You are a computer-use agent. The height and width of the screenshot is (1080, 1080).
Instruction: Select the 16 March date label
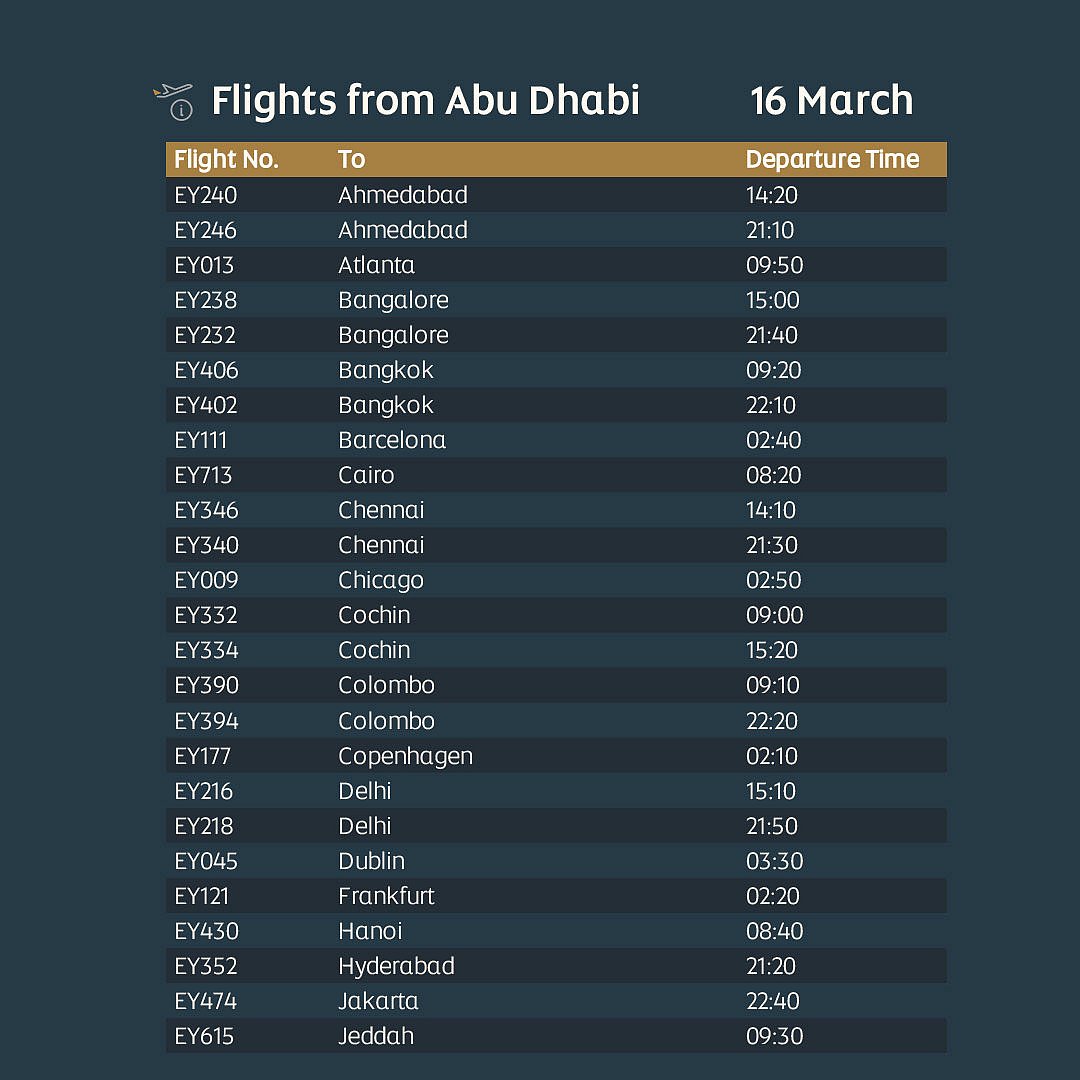[x=831, y=101]
